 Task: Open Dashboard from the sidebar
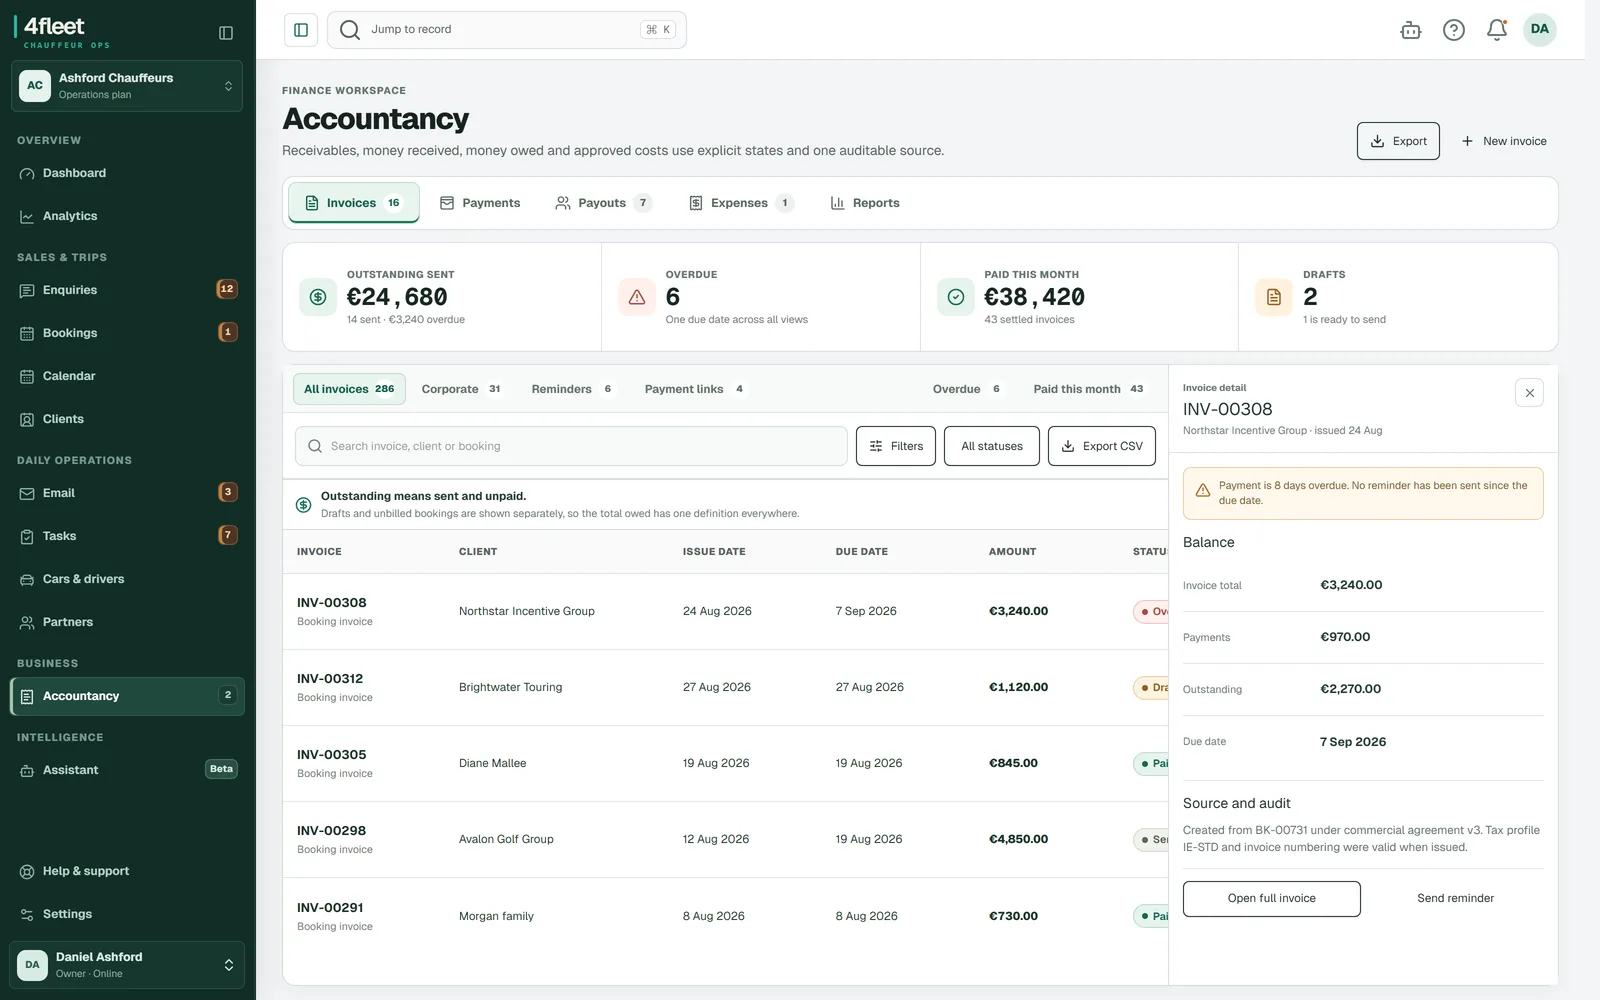coord(127,173)
